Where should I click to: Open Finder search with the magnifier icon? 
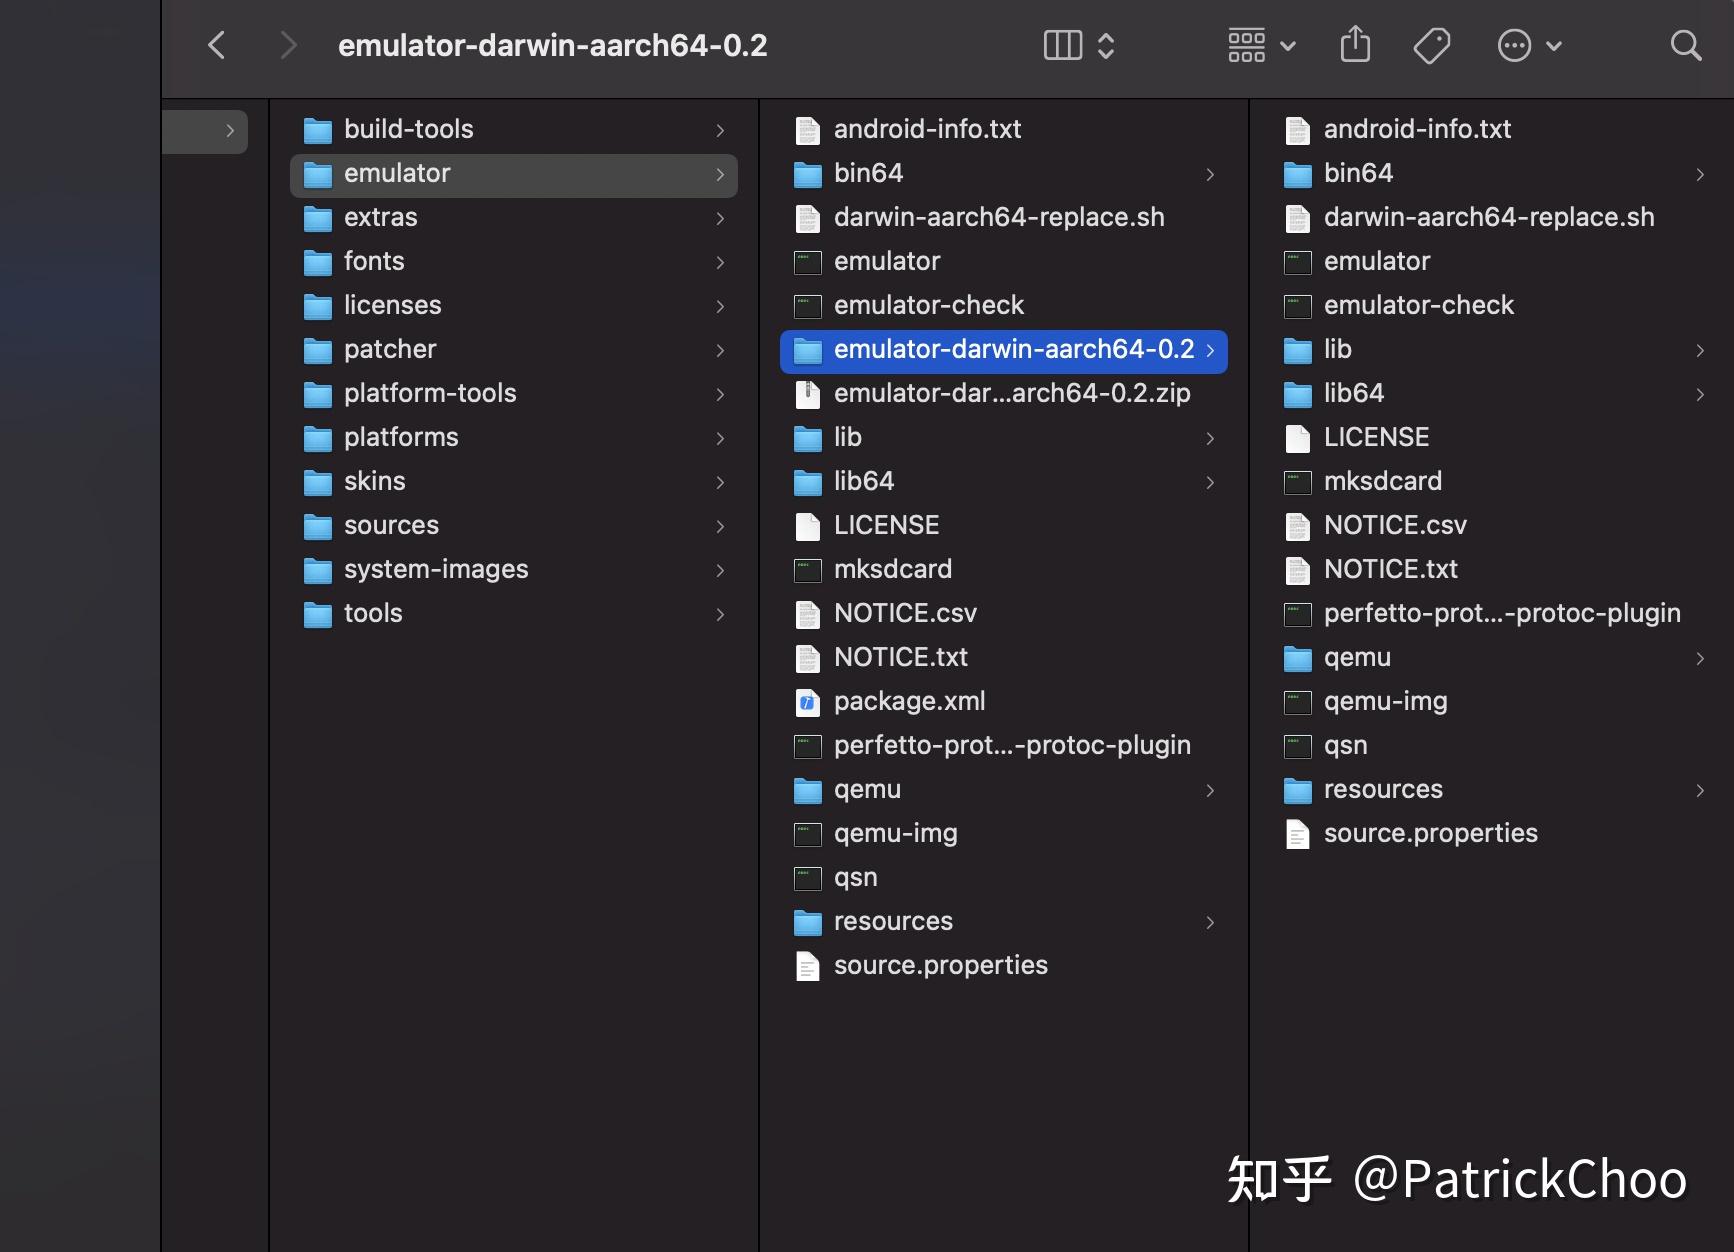point(1686,45)
